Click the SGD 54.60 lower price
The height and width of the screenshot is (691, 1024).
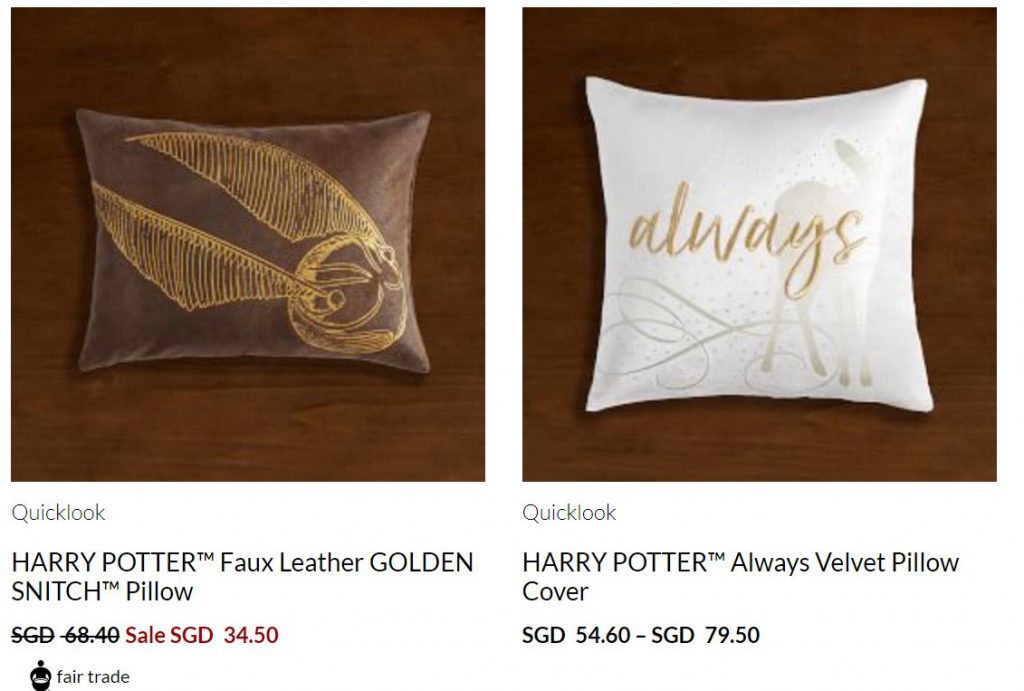pos(576,635)
